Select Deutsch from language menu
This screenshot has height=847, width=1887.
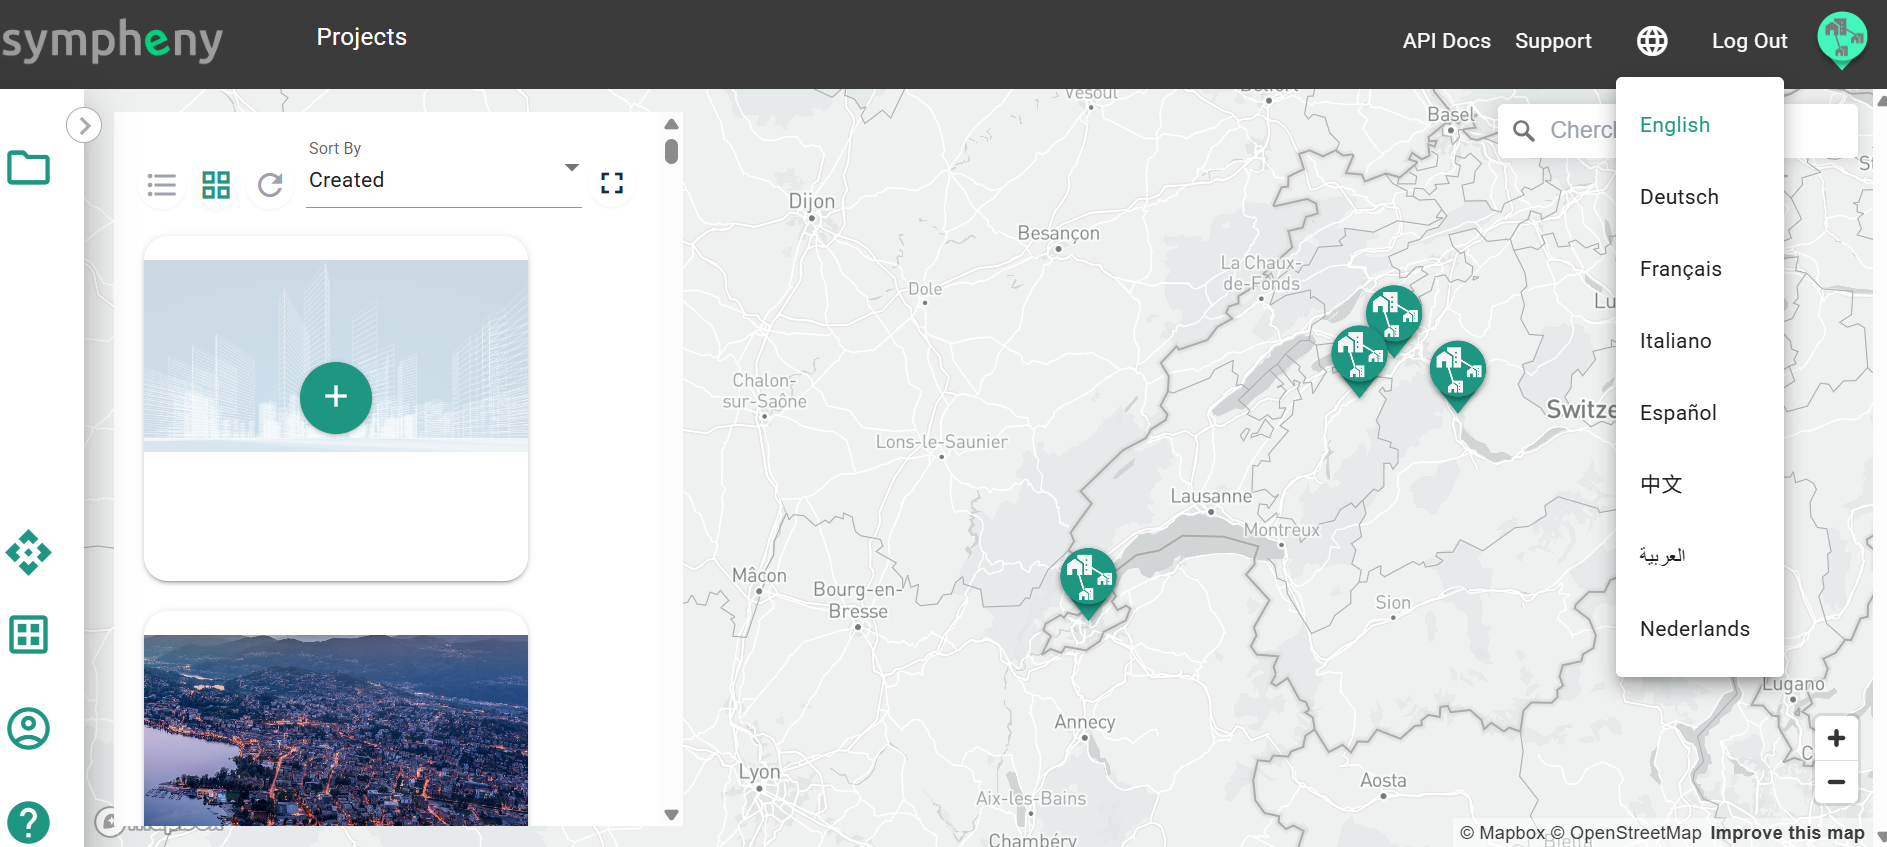(1679, 197)
